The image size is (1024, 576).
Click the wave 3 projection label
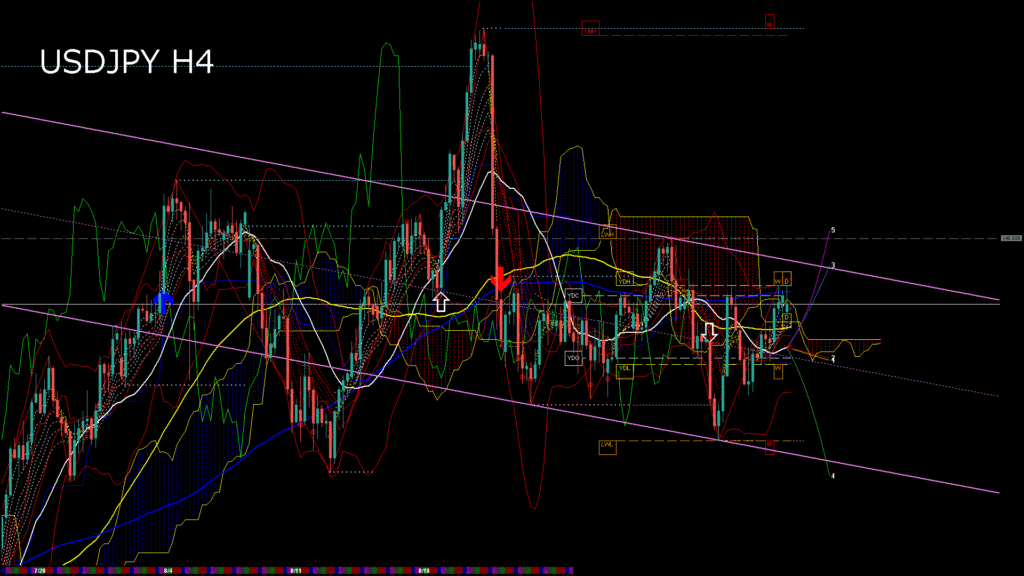coord(833,266)
